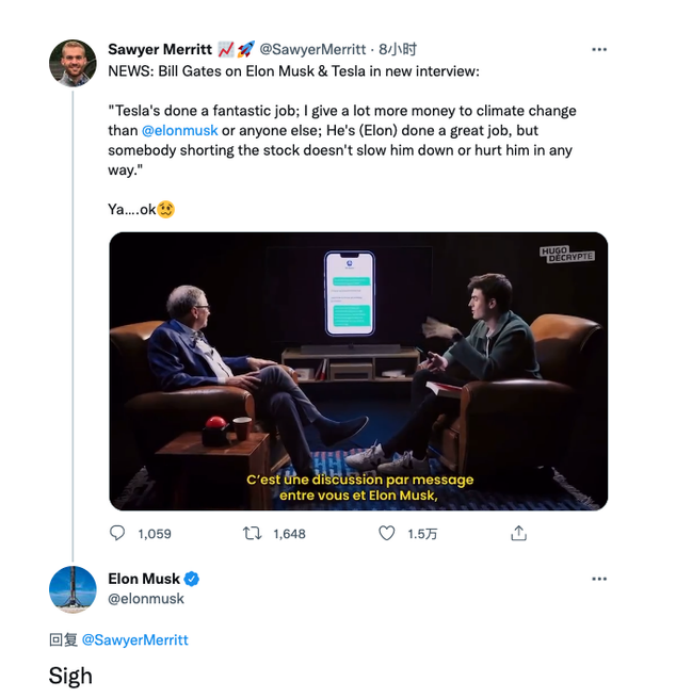Click the rocket emoji beside Sawyer Merritt
This screenshot has height=699, width=693.
pos(245,48)
